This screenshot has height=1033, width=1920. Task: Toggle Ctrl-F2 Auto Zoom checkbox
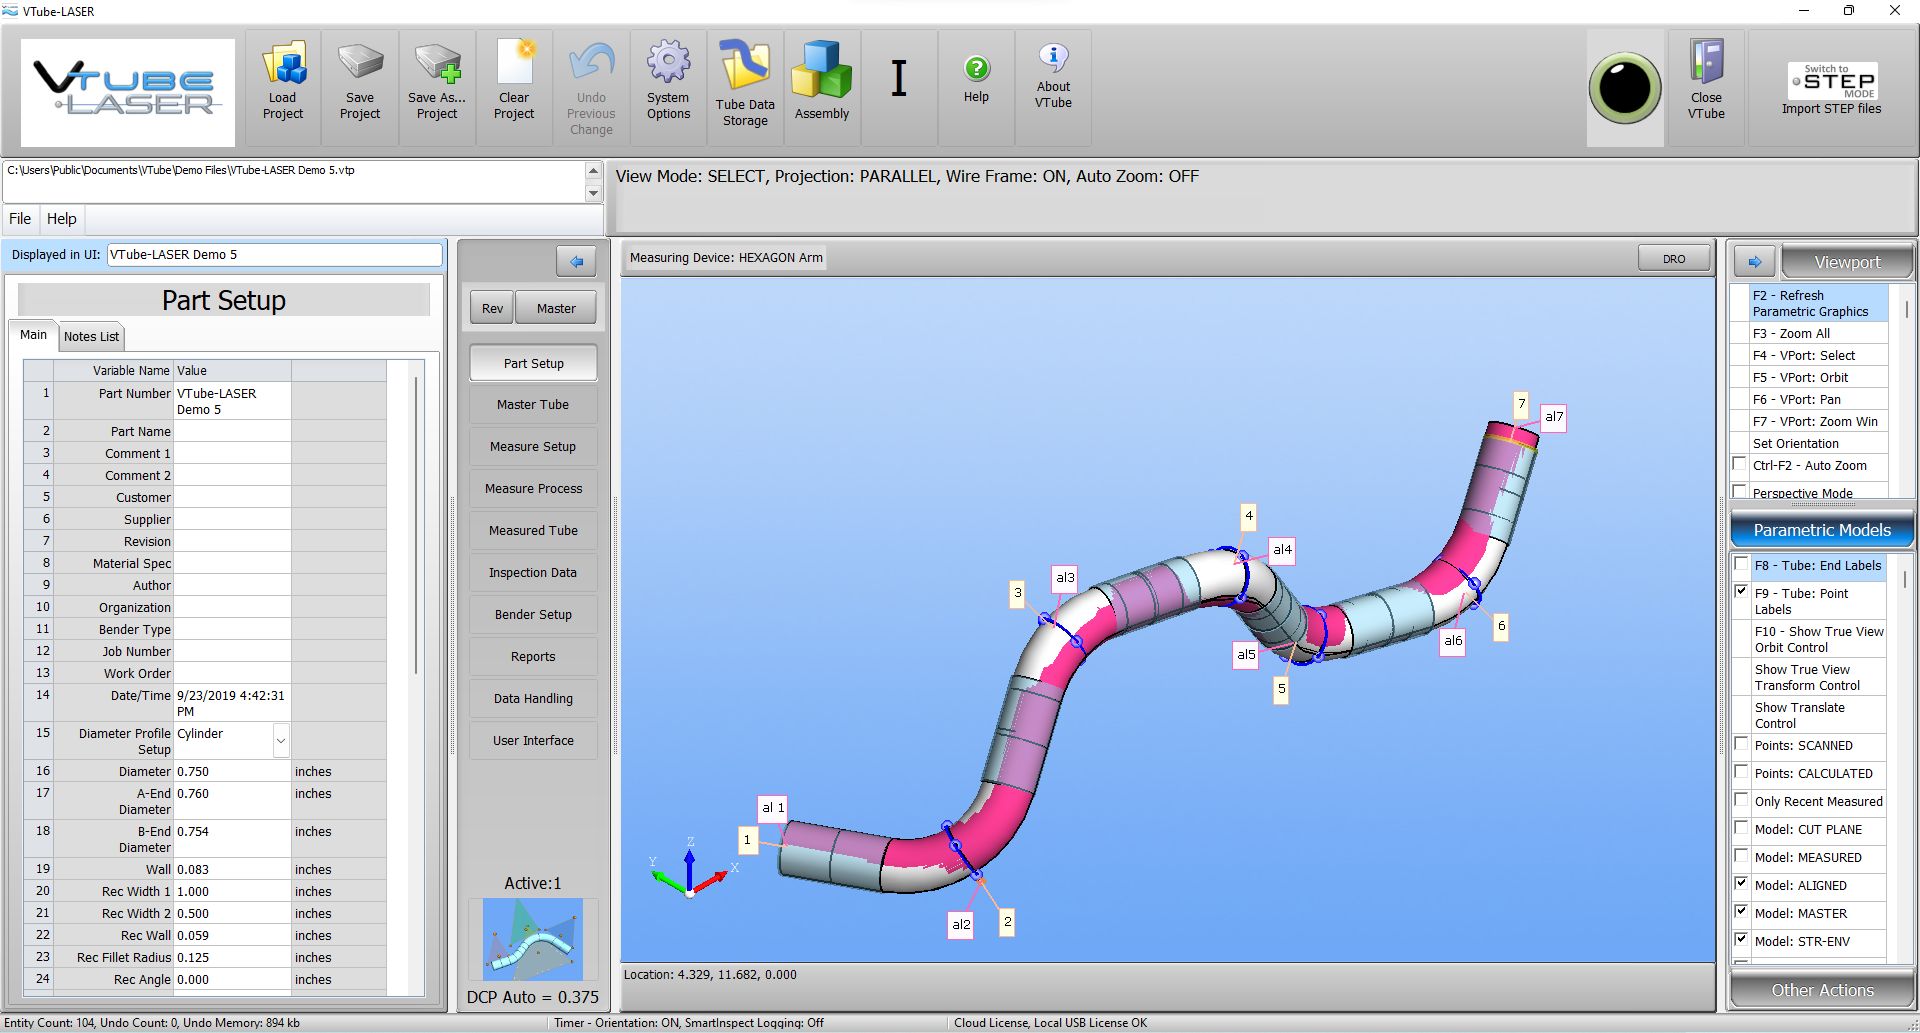(x=1740, y=464)
